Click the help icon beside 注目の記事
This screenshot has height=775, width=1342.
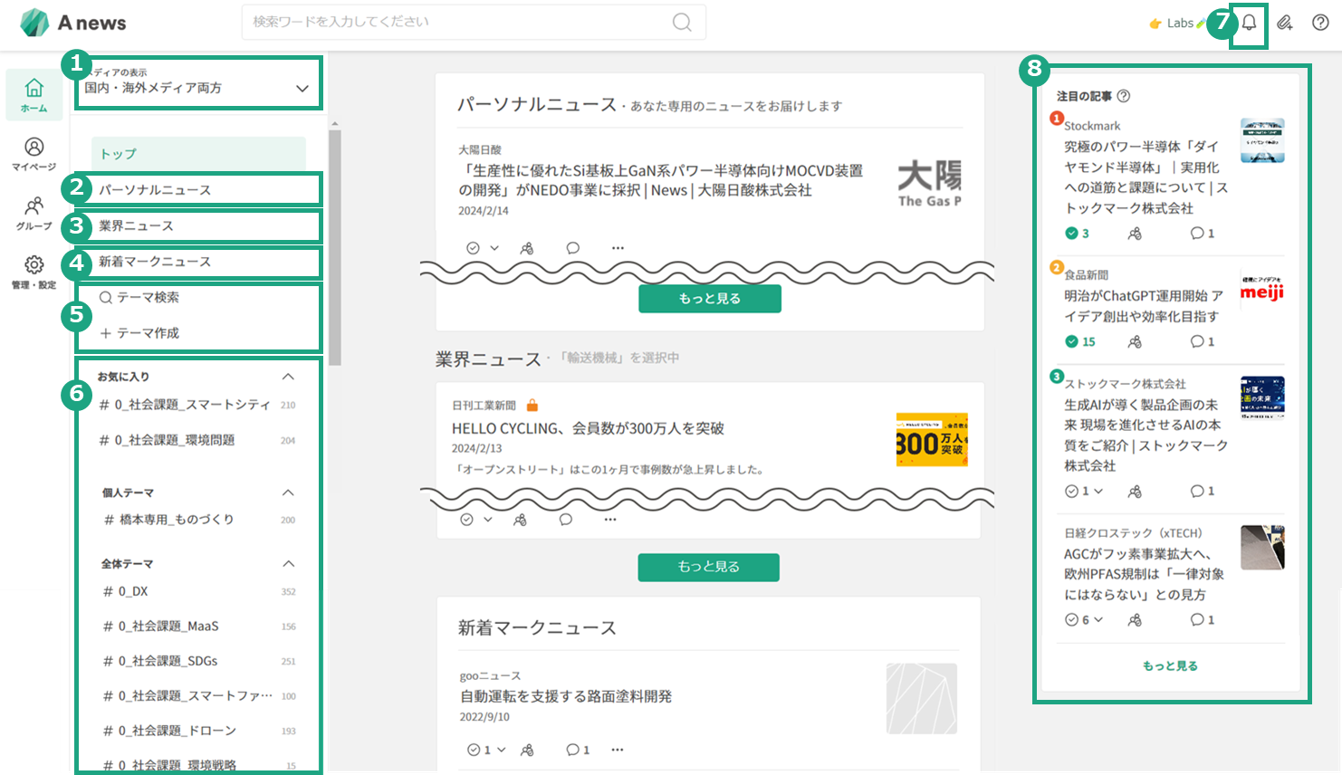1123,96
